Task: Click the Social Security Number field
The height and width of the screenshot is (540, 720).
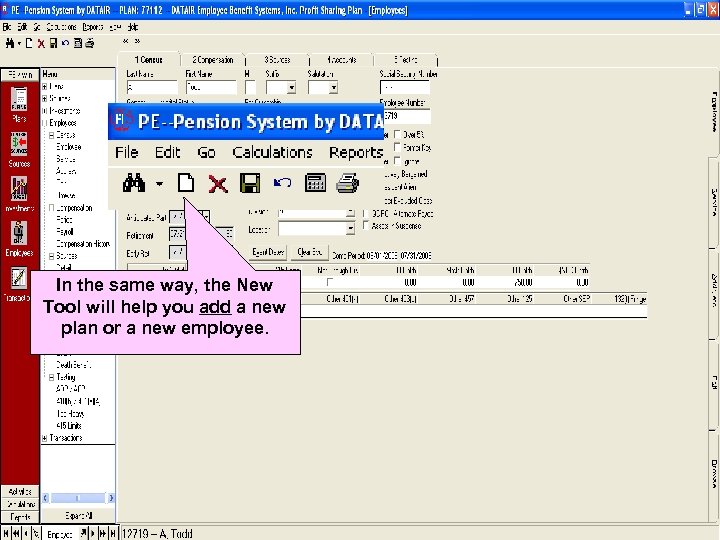Action: click(x=405, y=87)
